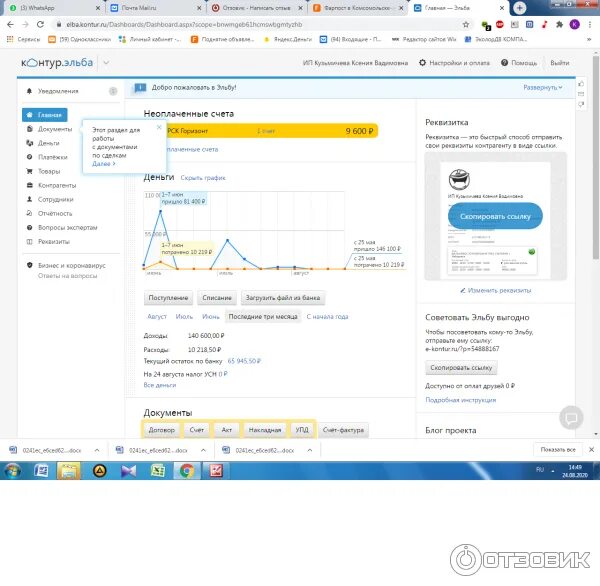600x586 pixels.
Task: Open the Windows Start button
Action: tap(12, 471)
